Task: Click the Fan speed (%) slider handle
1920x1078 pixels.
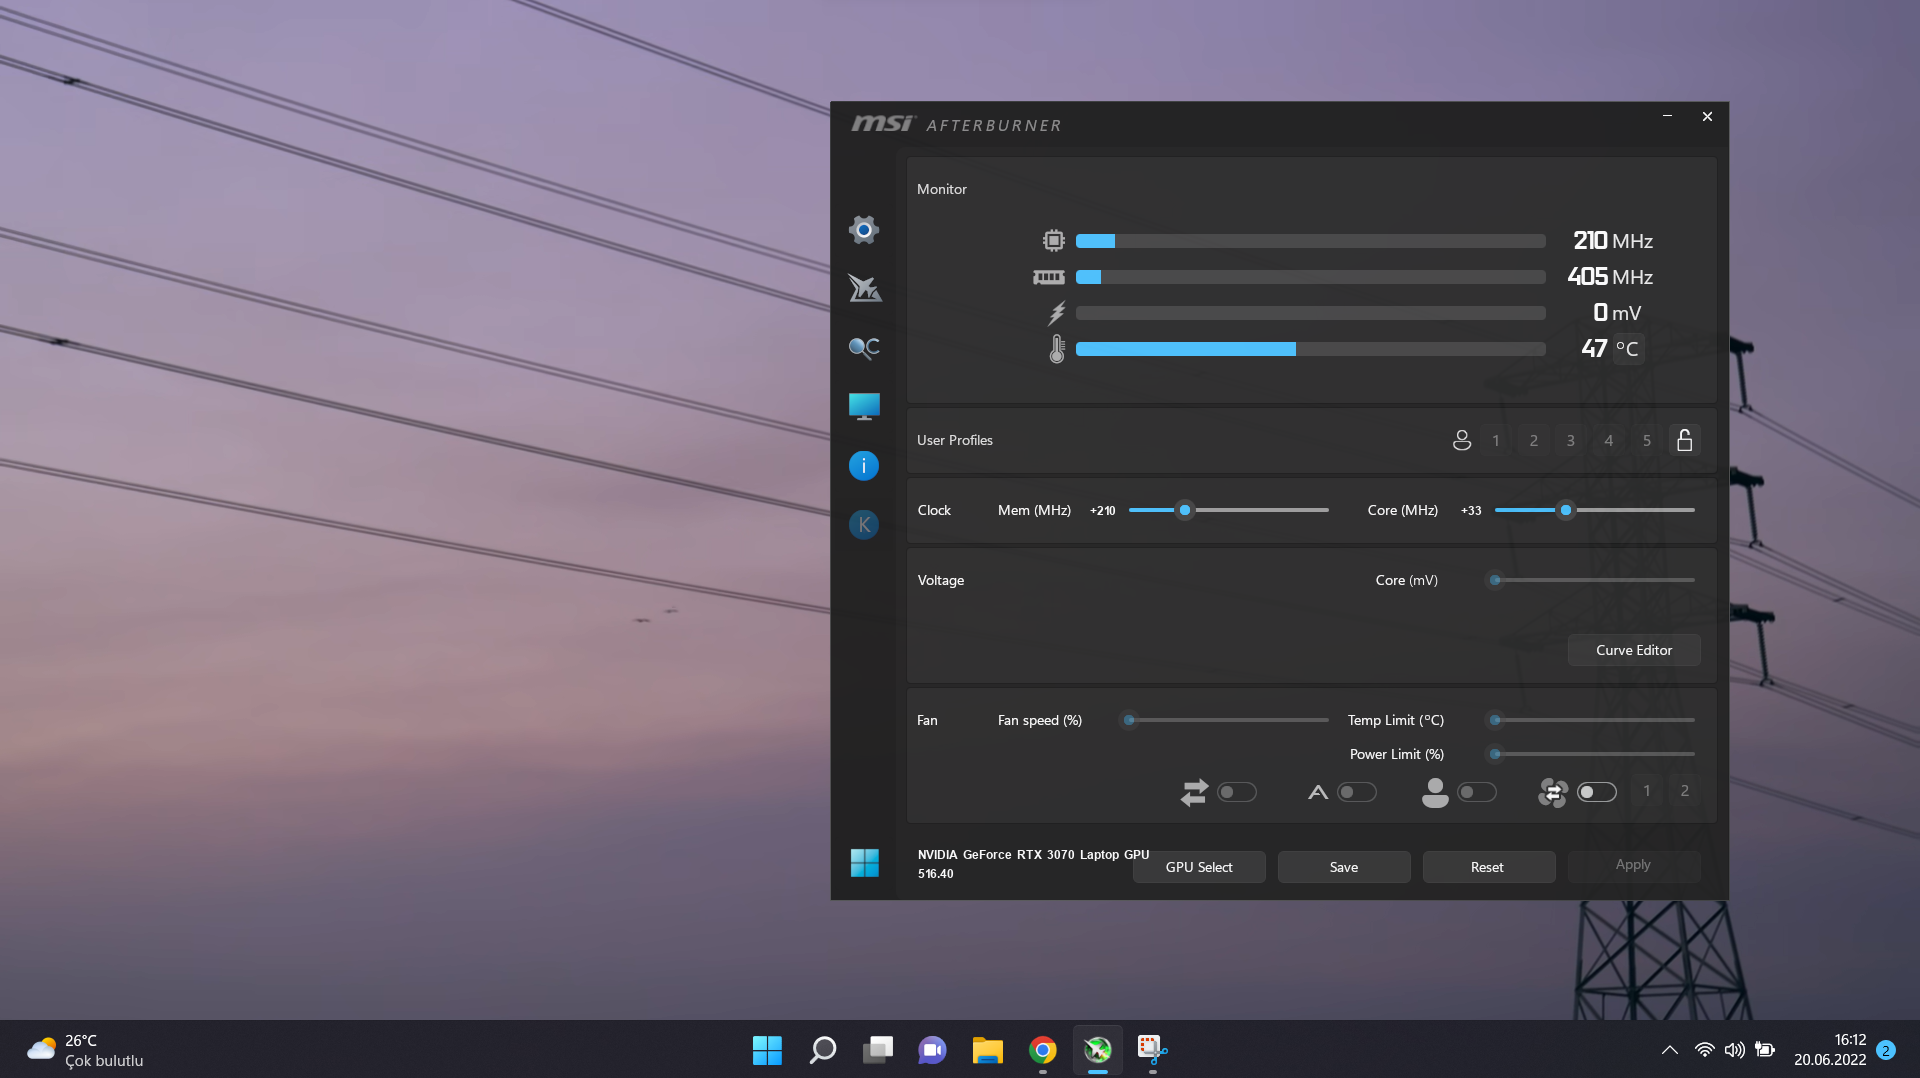Action: [x=1129, y=720]
